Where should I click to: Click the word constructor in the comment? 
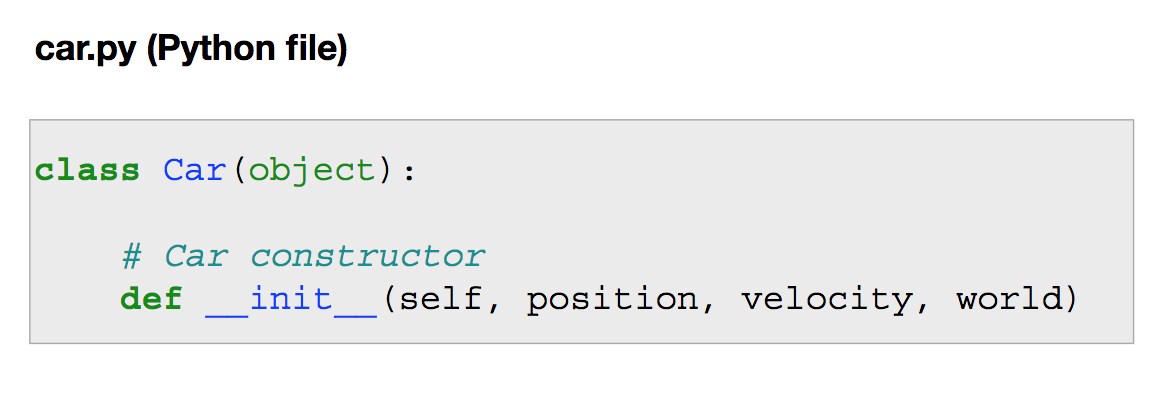click(368, 257)
